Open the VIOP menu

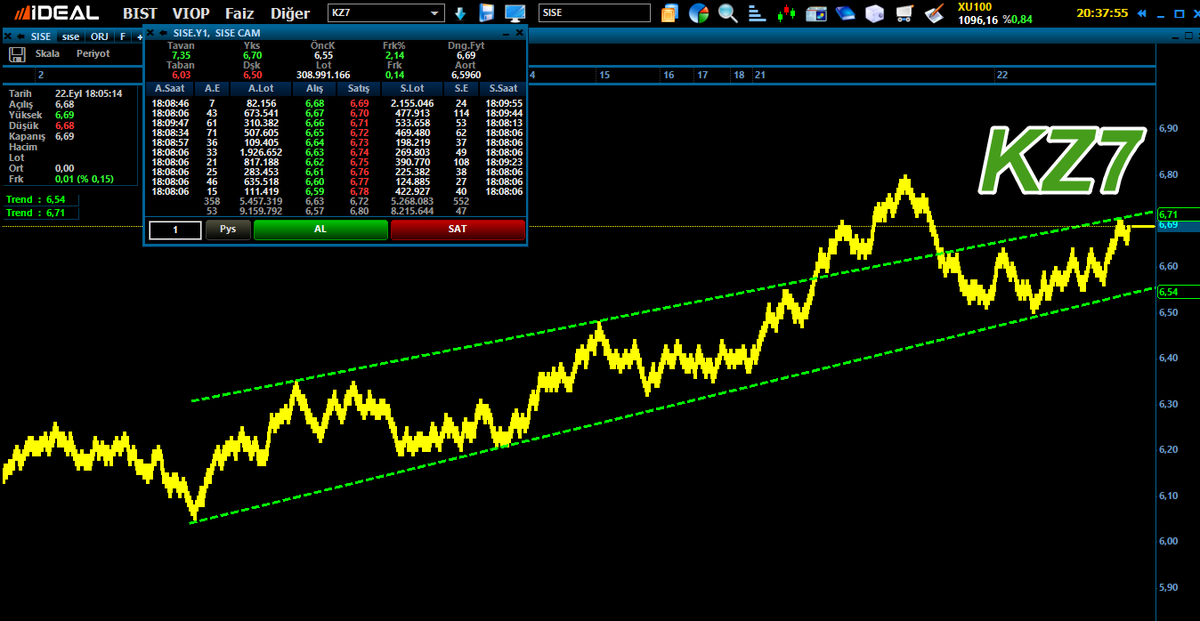191,14
